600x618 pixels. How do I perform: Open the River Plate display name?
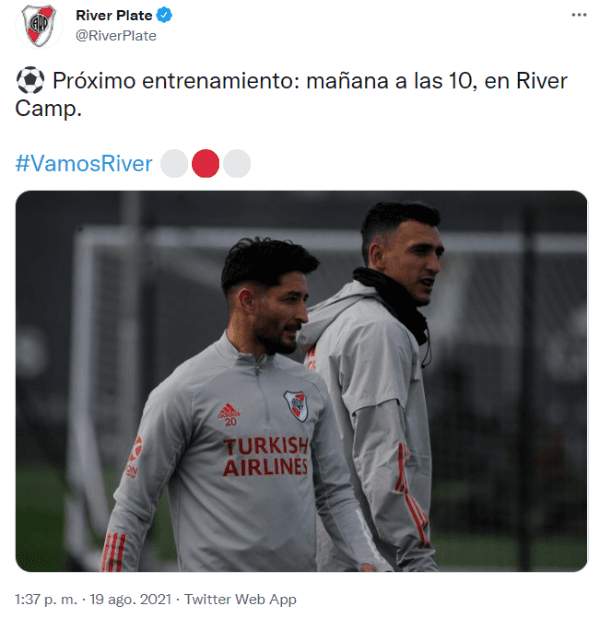[114, 15]
